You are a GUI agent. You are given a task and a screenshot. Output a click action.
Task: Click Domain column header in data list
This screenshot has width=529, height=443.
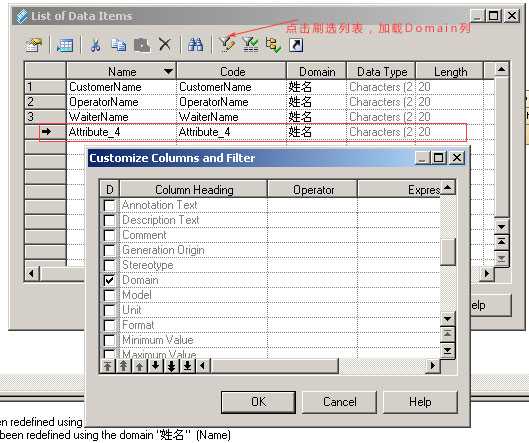[x=317, y=71]
